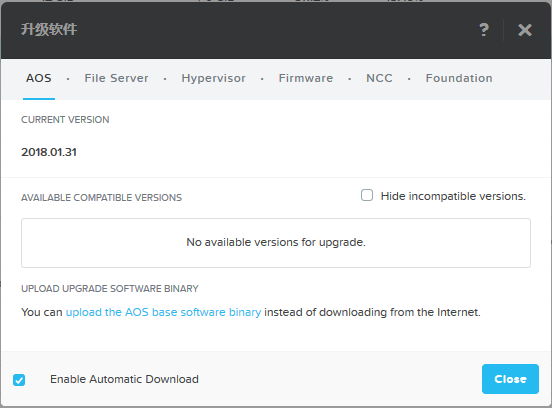This screenshot has width=552, height=408.
Task: Click the UPLOAD UPGRADE SOFTWARE BINARY heading
Action: coord(110,289)
